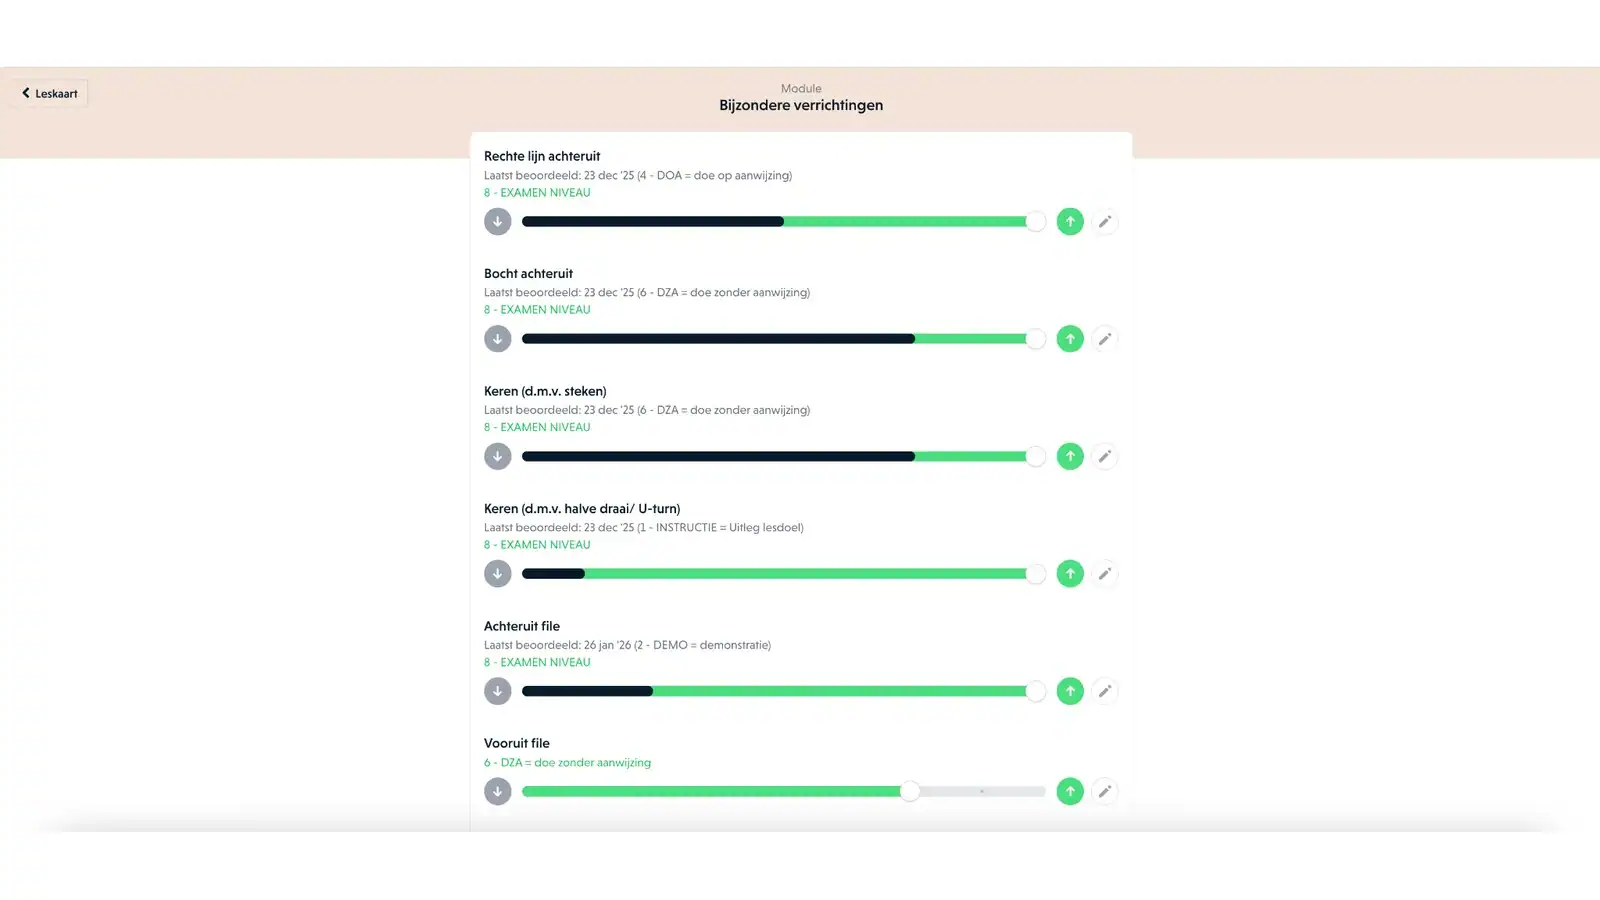Edit halve draai/U-turn entry

(1104, 574)
